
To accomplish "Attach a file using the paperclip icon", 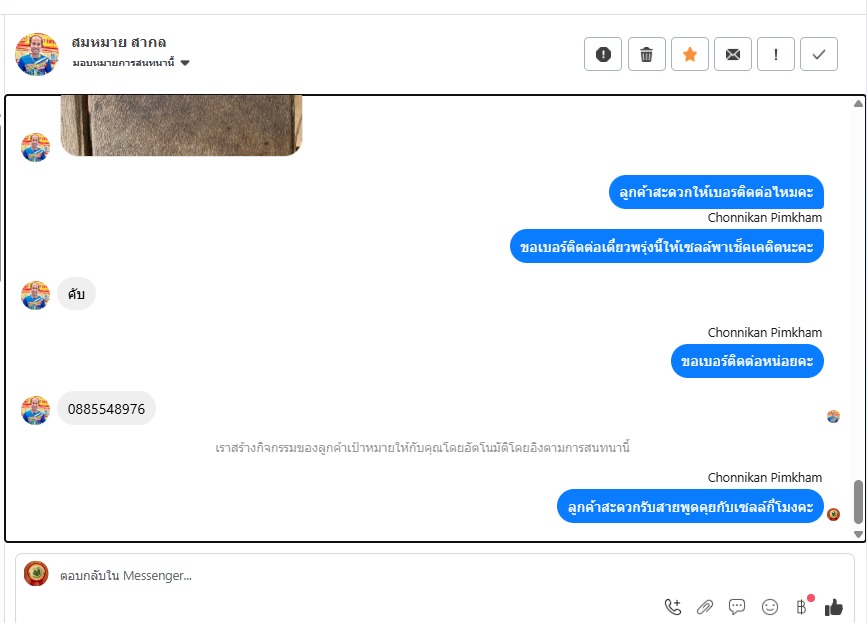I will click(705, 607).
